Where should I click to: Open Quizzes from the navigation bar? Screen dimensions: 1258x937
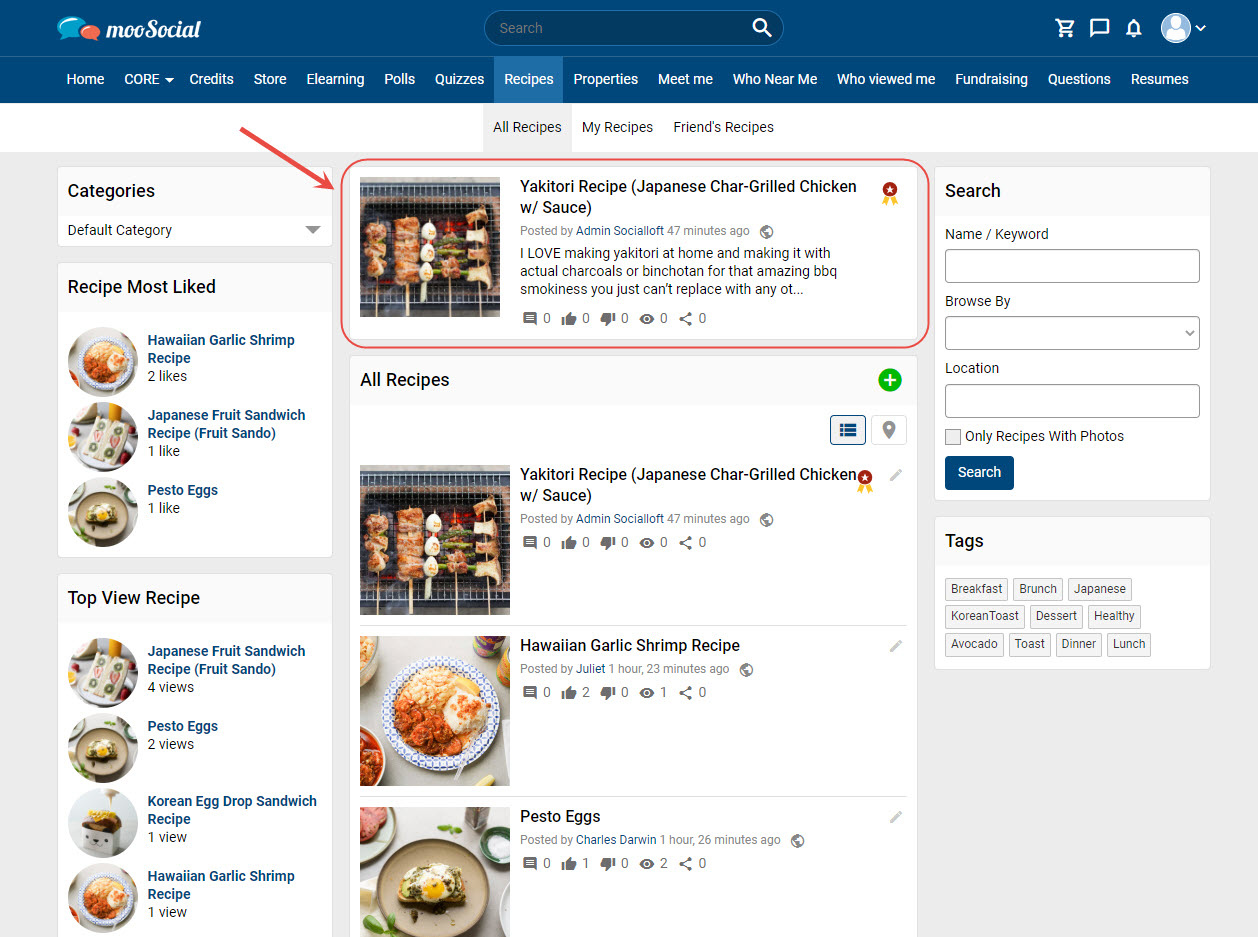click(x=460, y=79)
